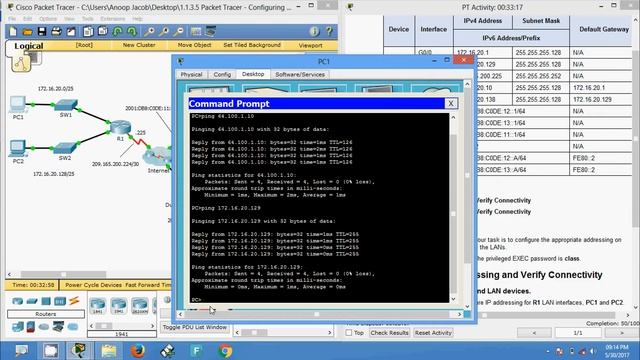
Task: Select the End Devices category icon
Action: coord(18,327)
